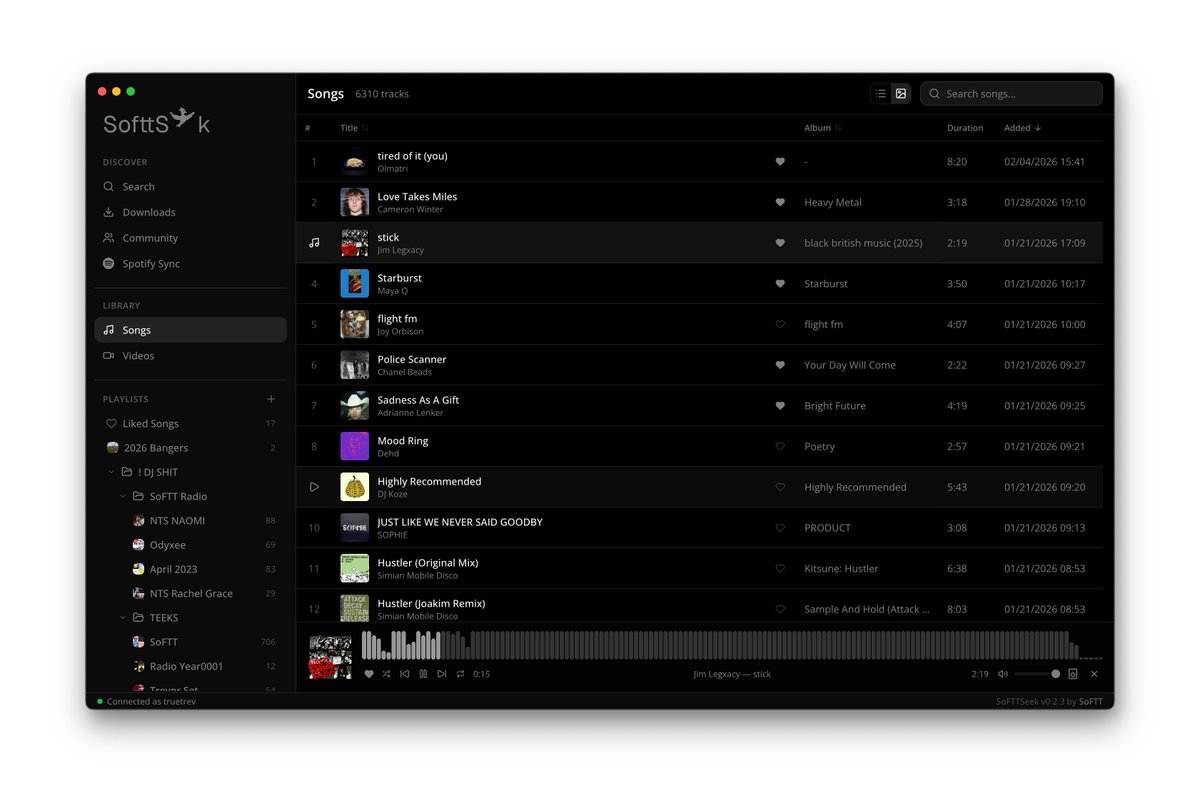This screenshot has width=1200, height=808.
Task: Seek within the waveform progress bar
Action: point(731,645)
